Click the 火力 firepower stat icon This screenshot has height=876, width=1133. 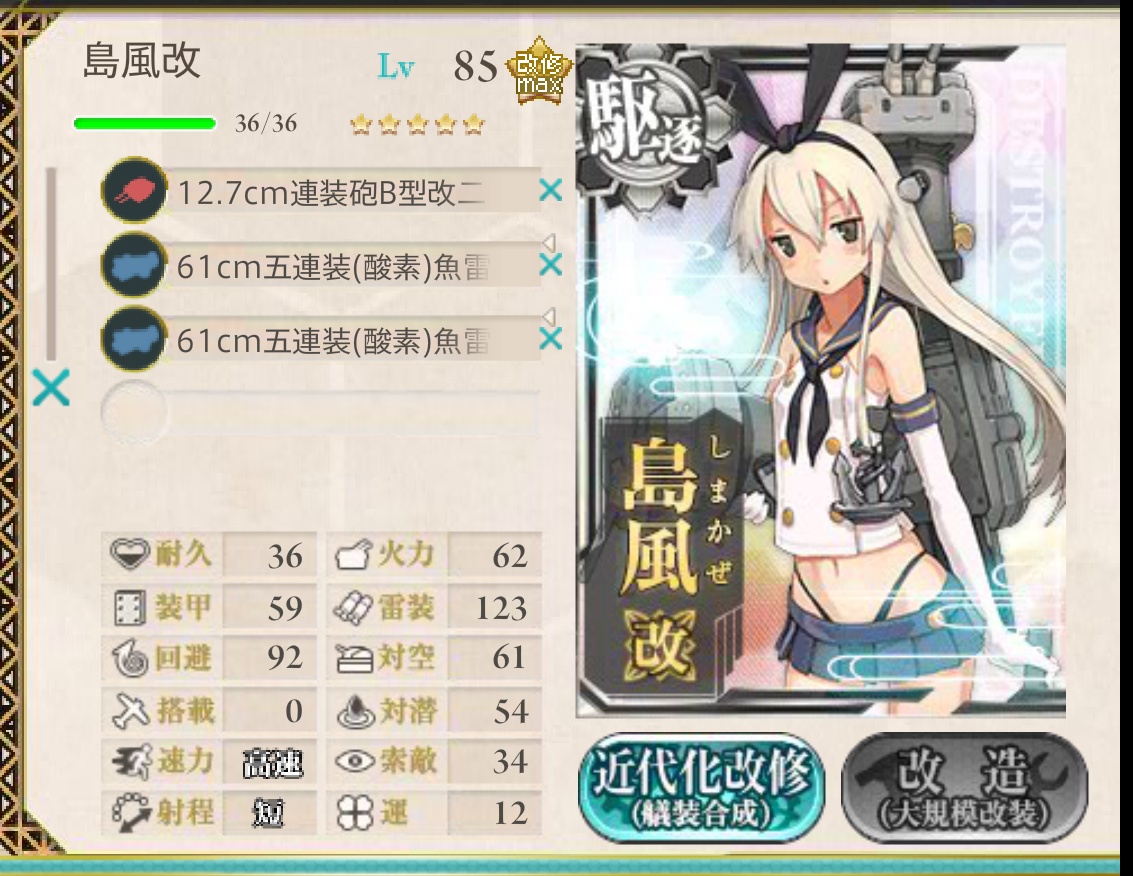[x=354, y=555]
